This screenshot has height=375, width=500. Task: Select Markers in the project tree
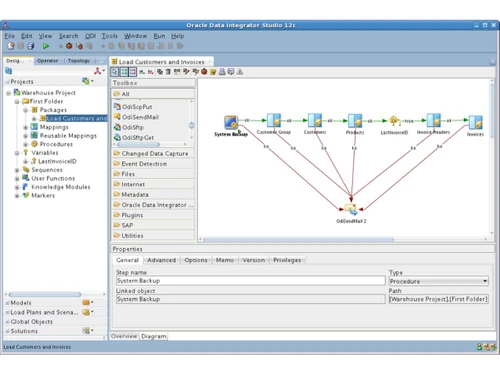point(43,195)
